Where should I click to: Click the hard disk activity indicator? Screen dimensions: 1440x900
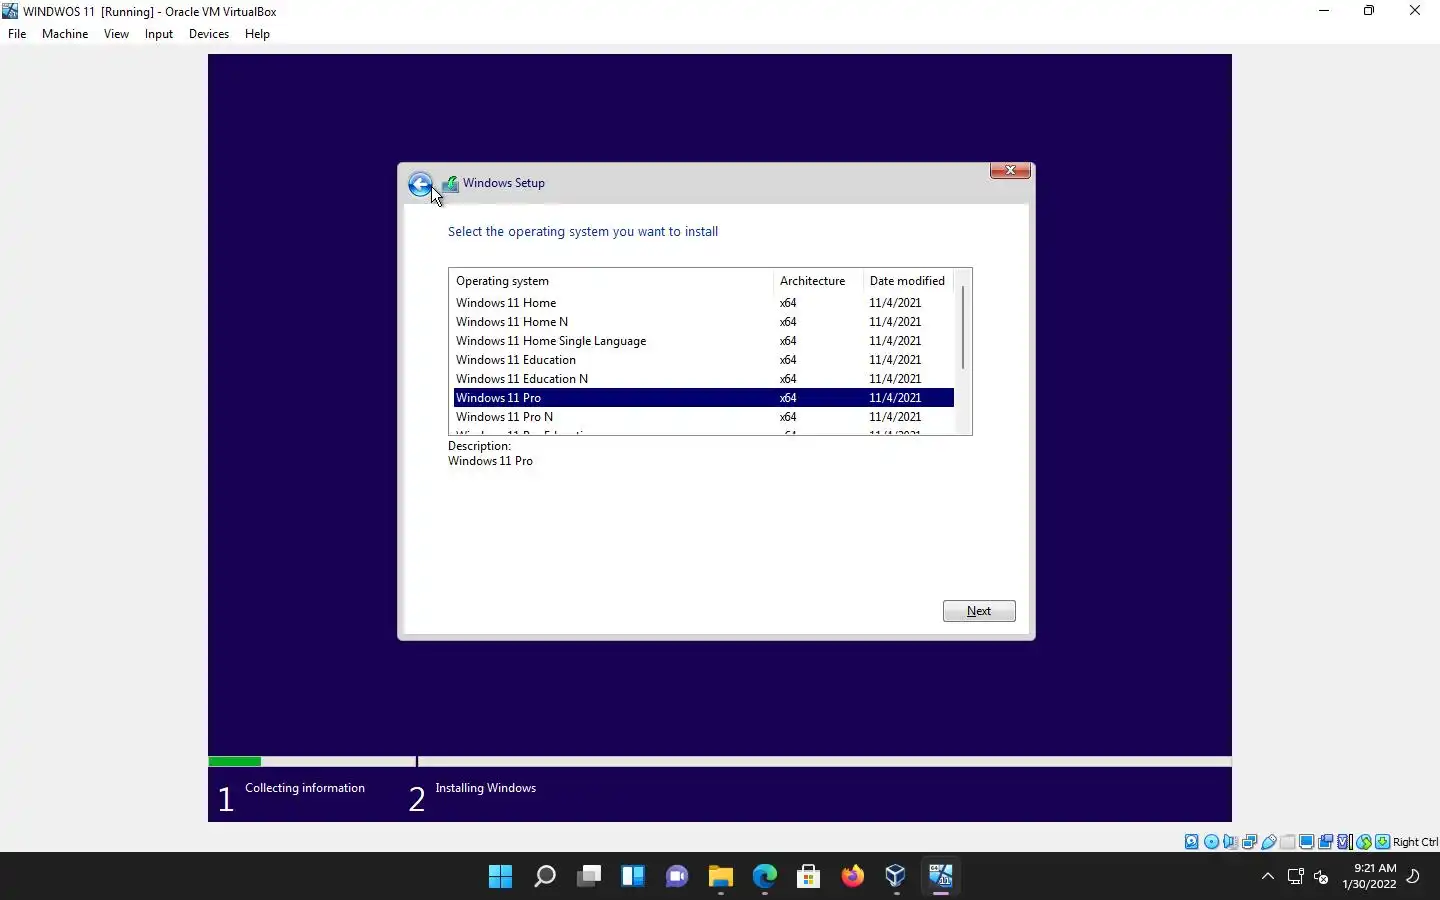(1192, 842)
